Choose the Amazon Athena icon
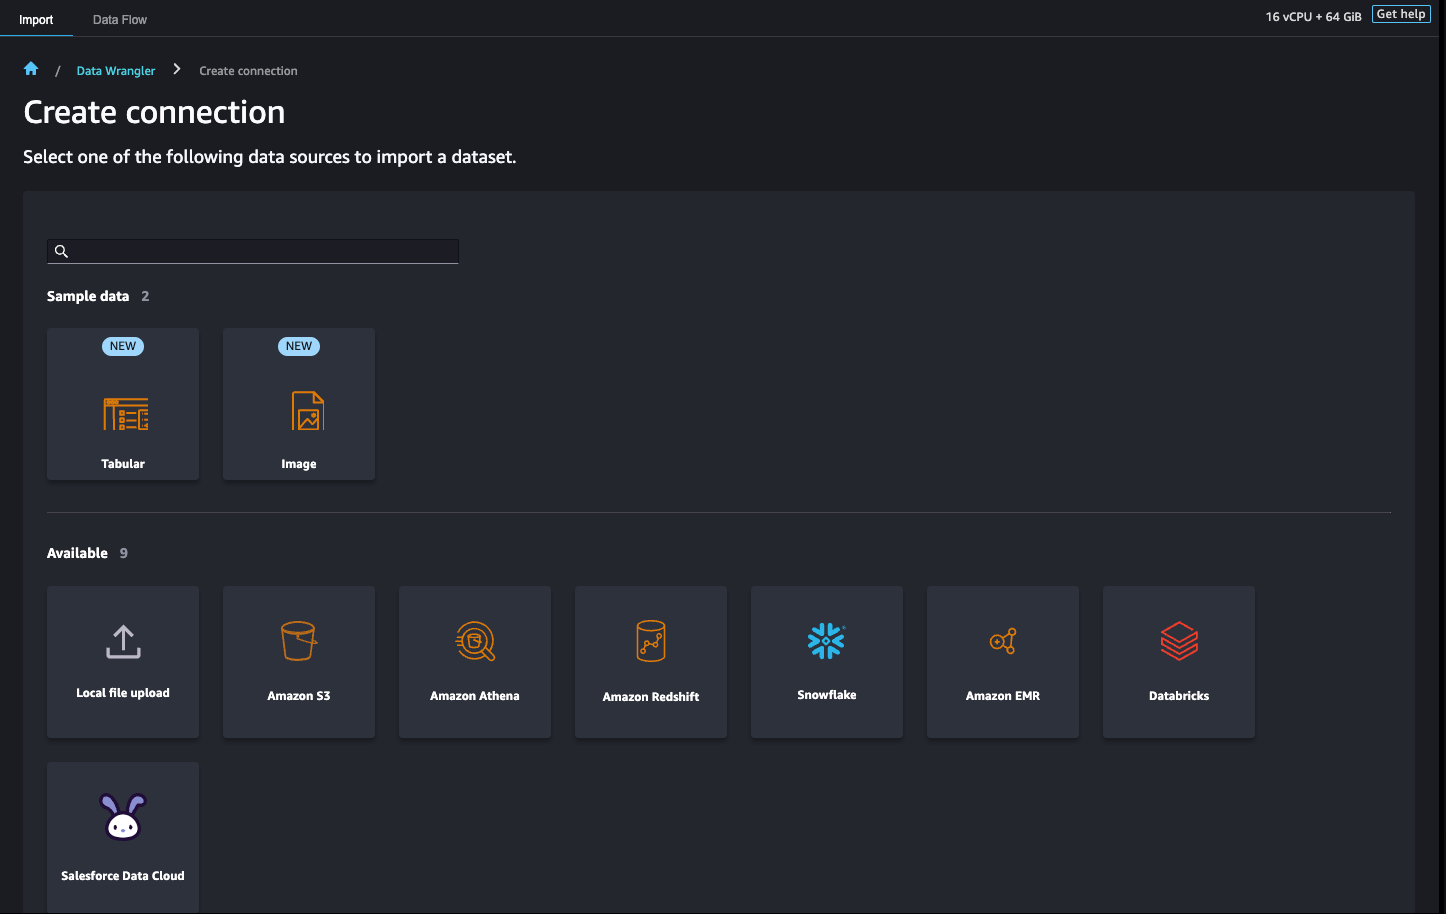 coord(475,641)
